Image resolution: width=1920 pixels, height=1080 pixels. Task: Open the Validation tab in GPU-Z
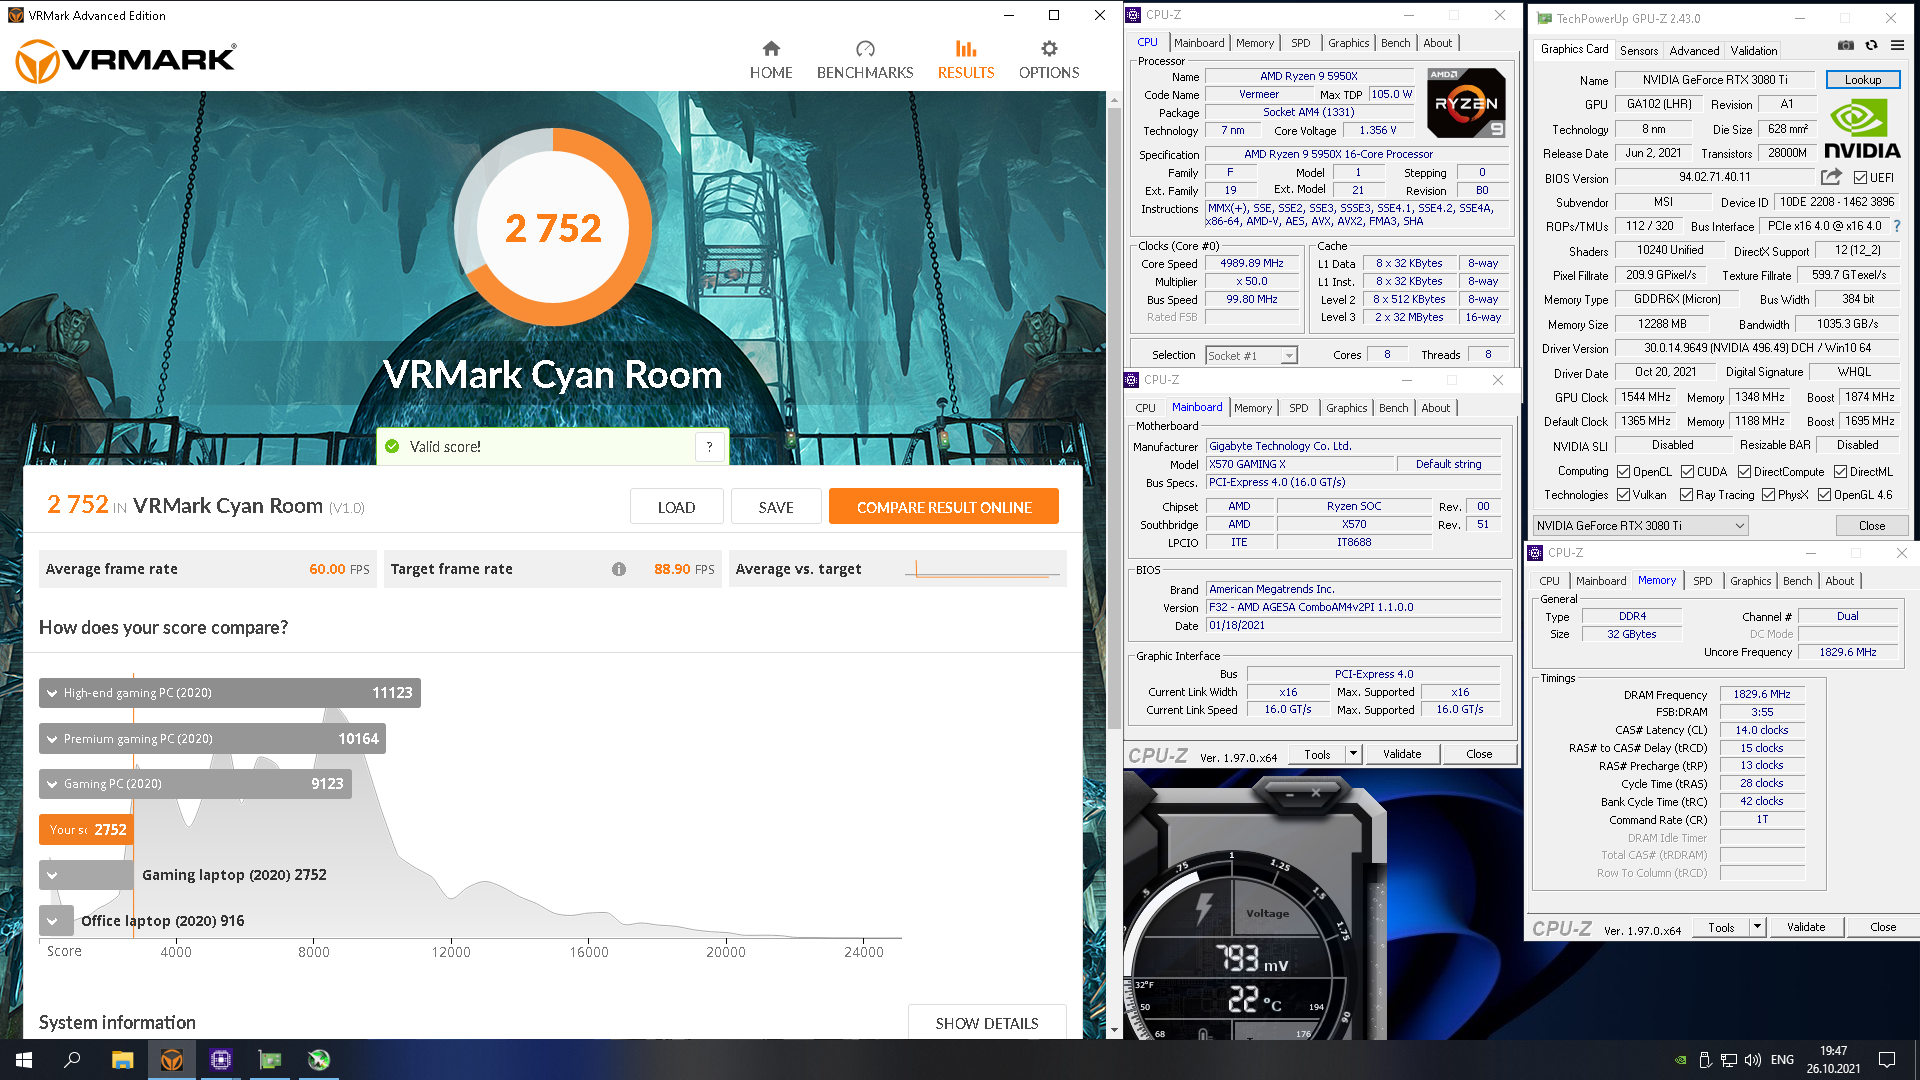[x=1754, y=50]
